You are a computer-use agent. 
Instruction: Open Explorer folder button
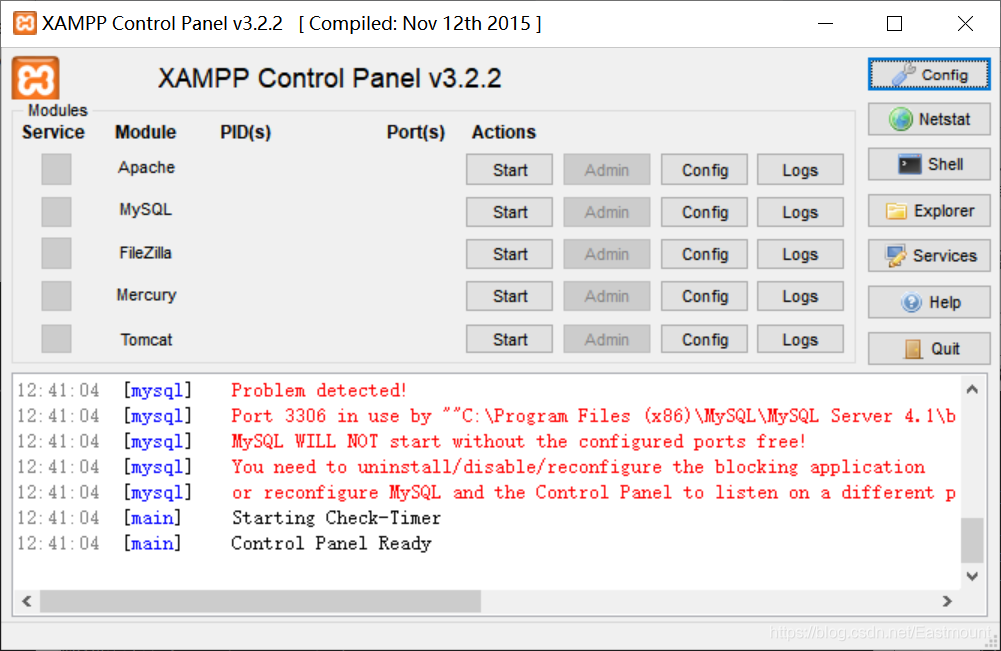point(929,211)
